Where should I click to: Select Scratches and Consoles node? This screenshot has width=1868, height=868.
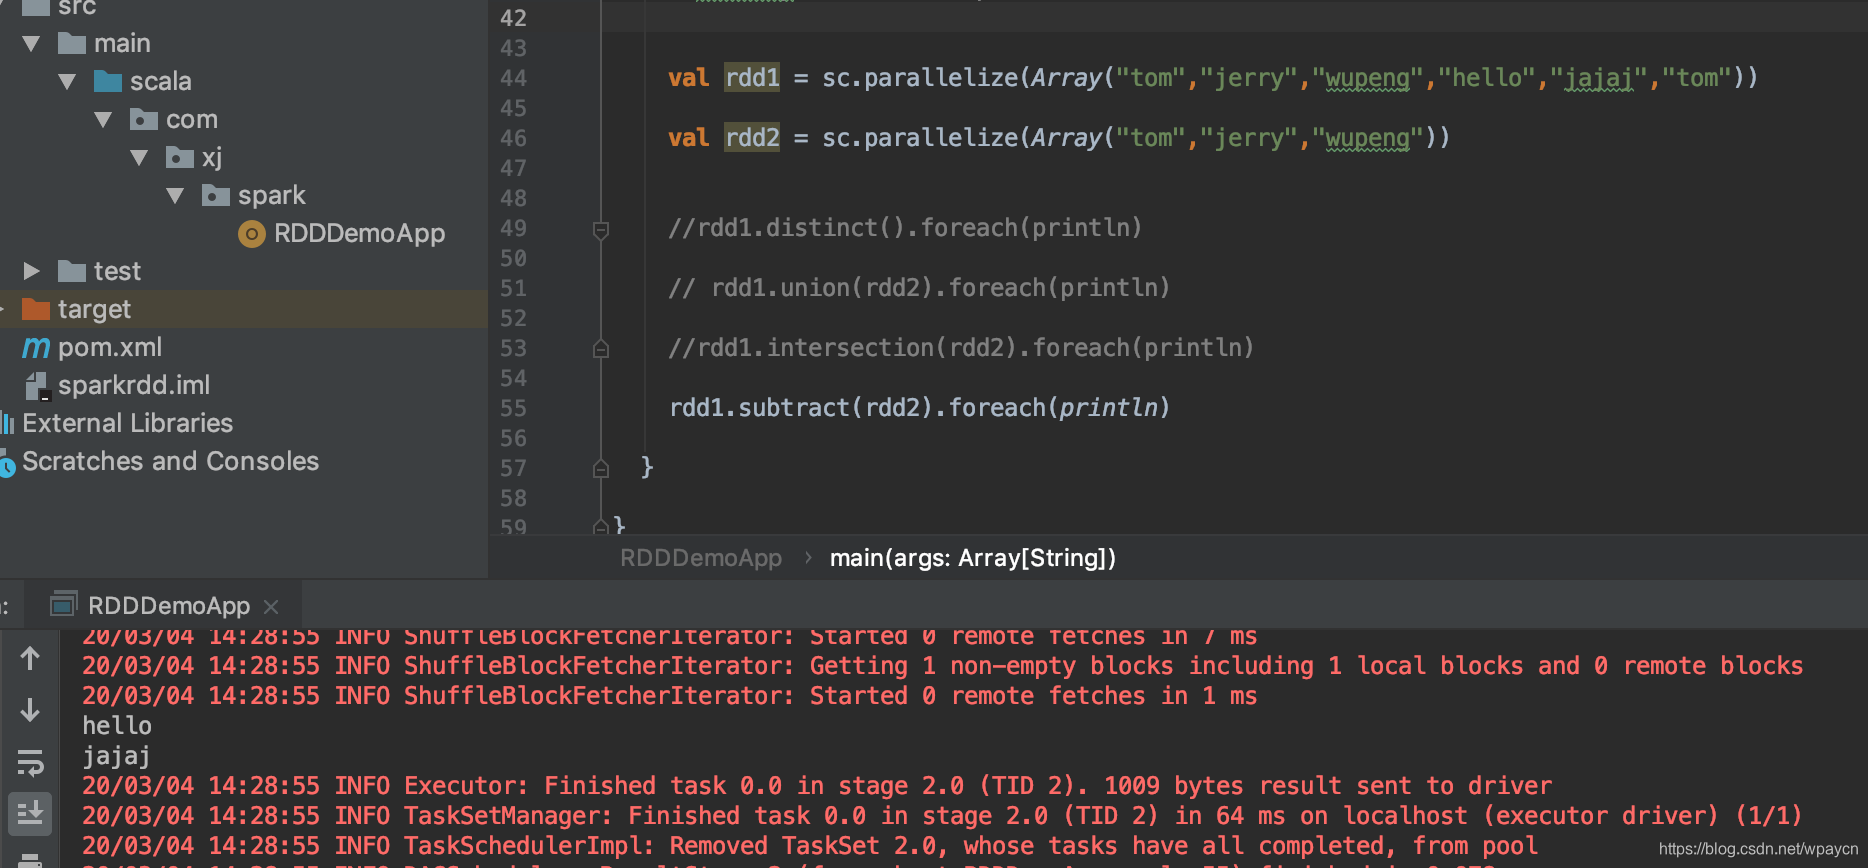(x=170, y=461)
